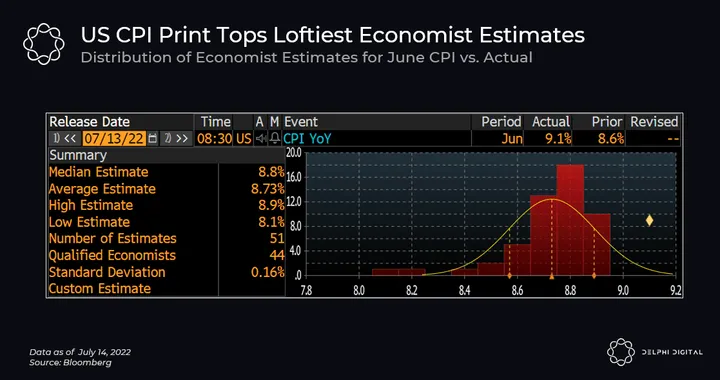Click the Prior column header

coord(607,122)
